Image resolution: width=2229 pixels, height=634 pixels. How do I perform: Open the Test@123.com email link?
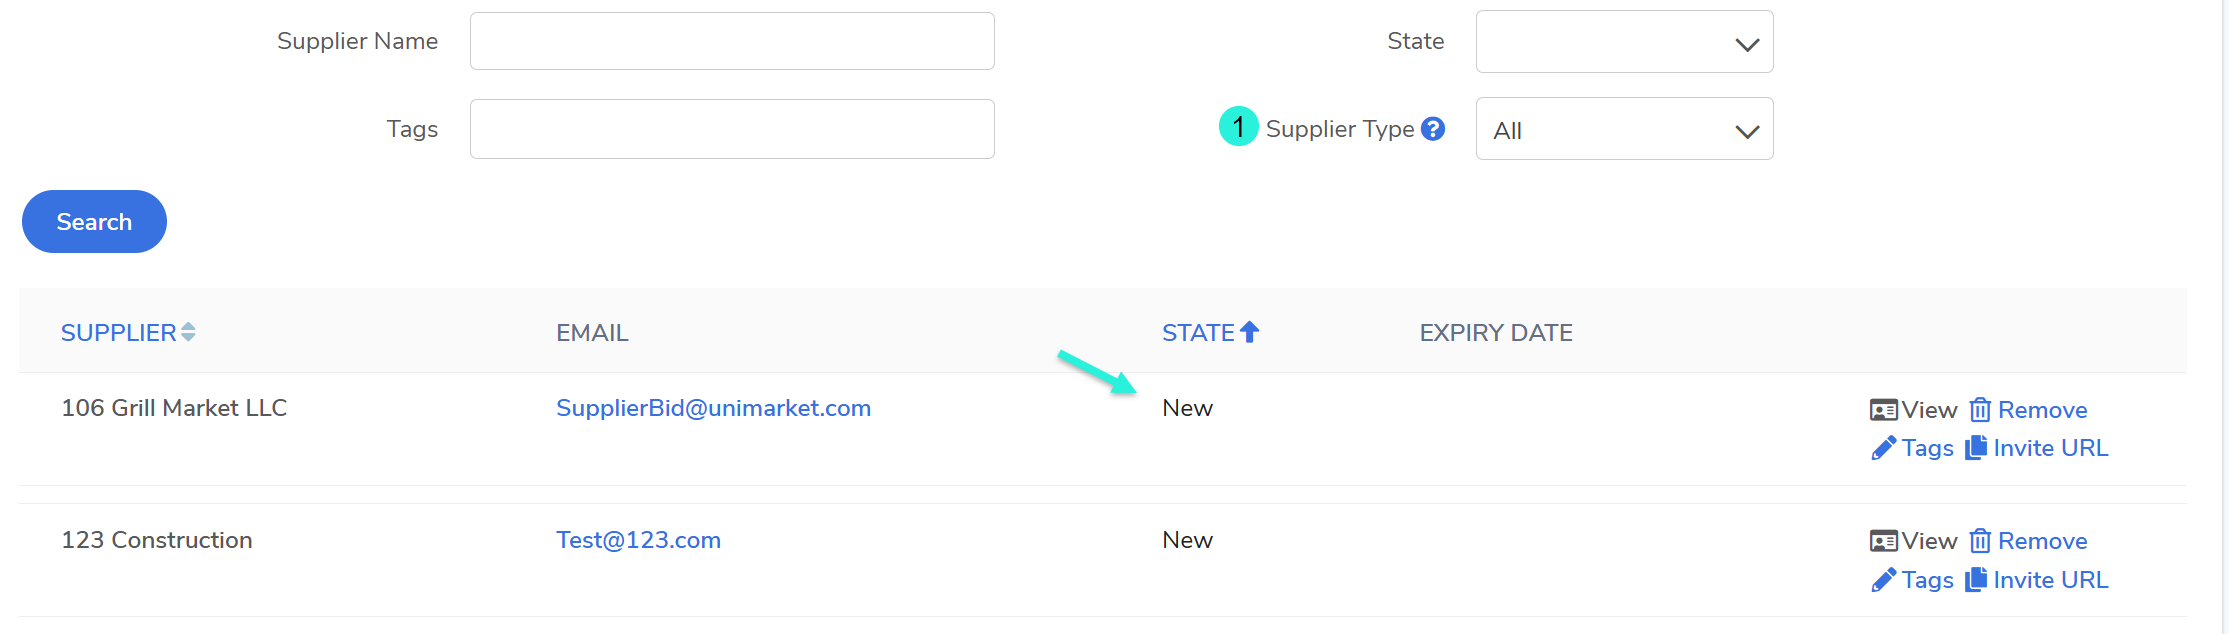pyautogui.click(x=638, y=540)
